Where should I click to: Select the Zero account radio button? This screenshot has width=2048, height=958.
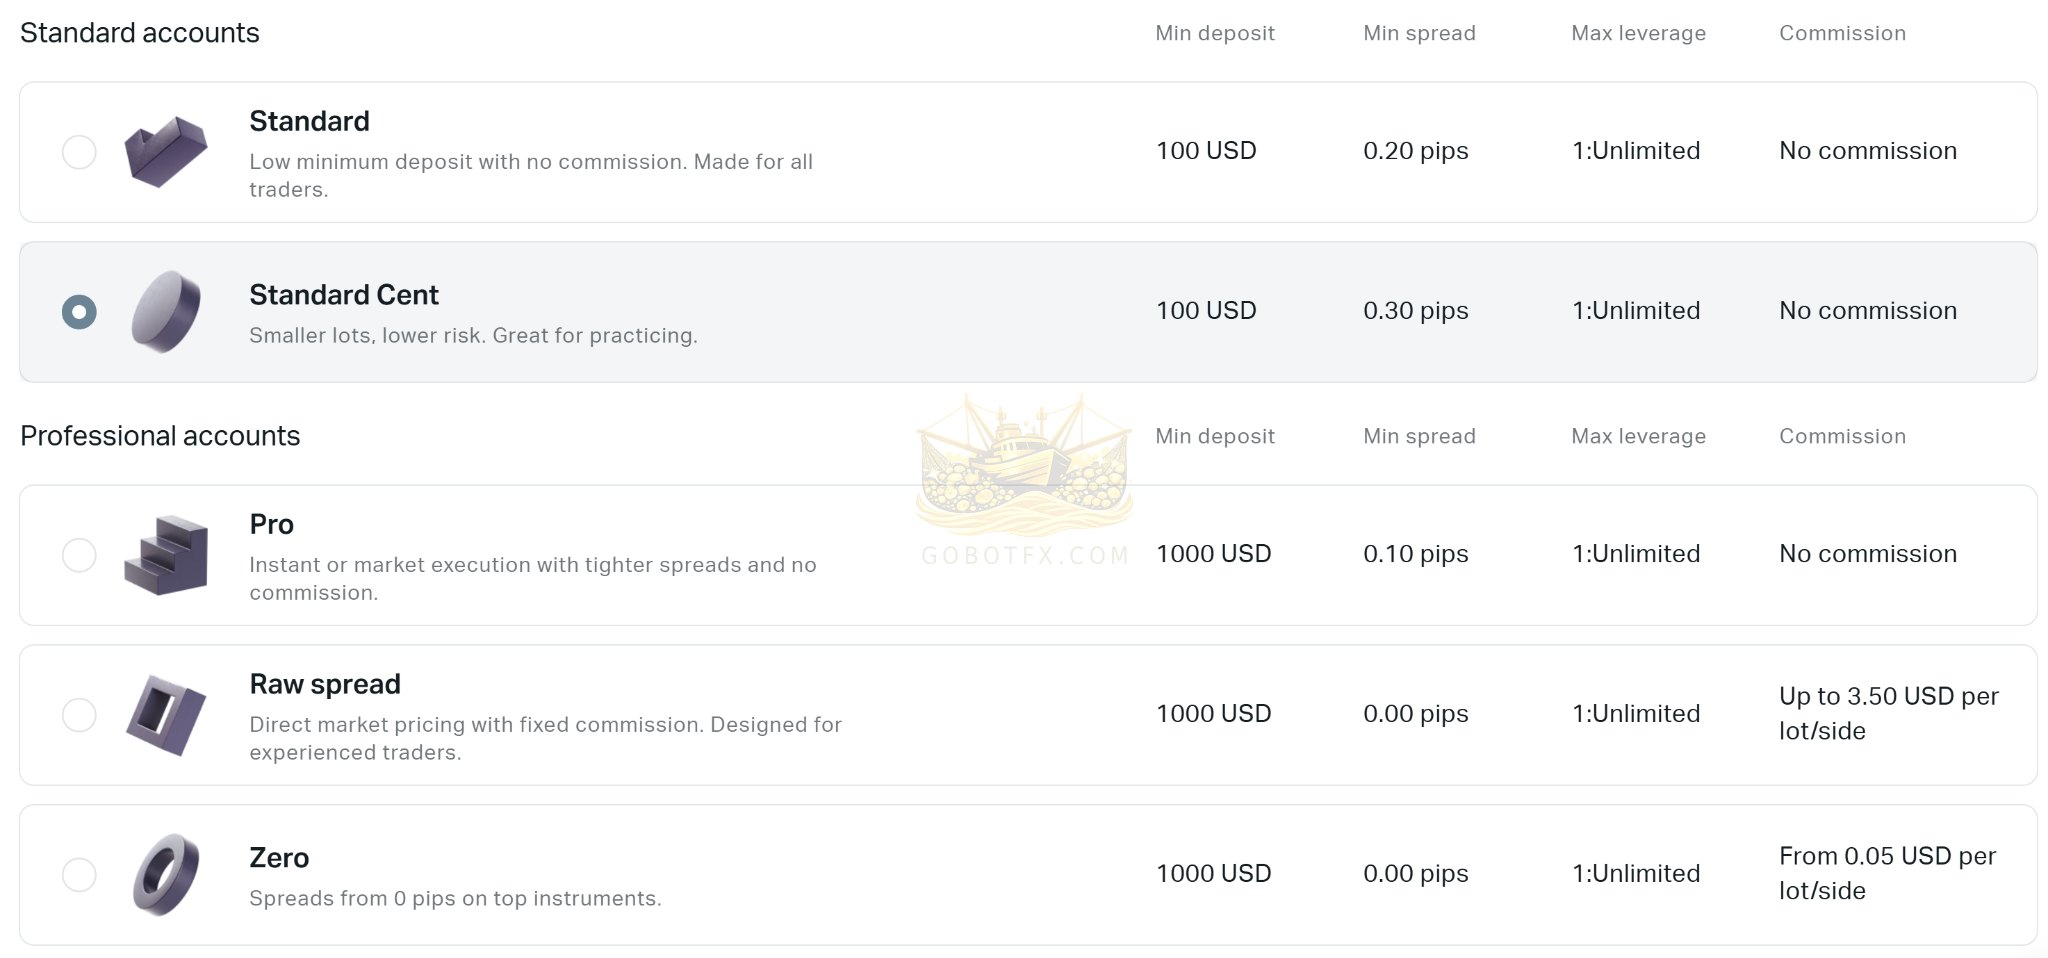(x=80, y=874)
